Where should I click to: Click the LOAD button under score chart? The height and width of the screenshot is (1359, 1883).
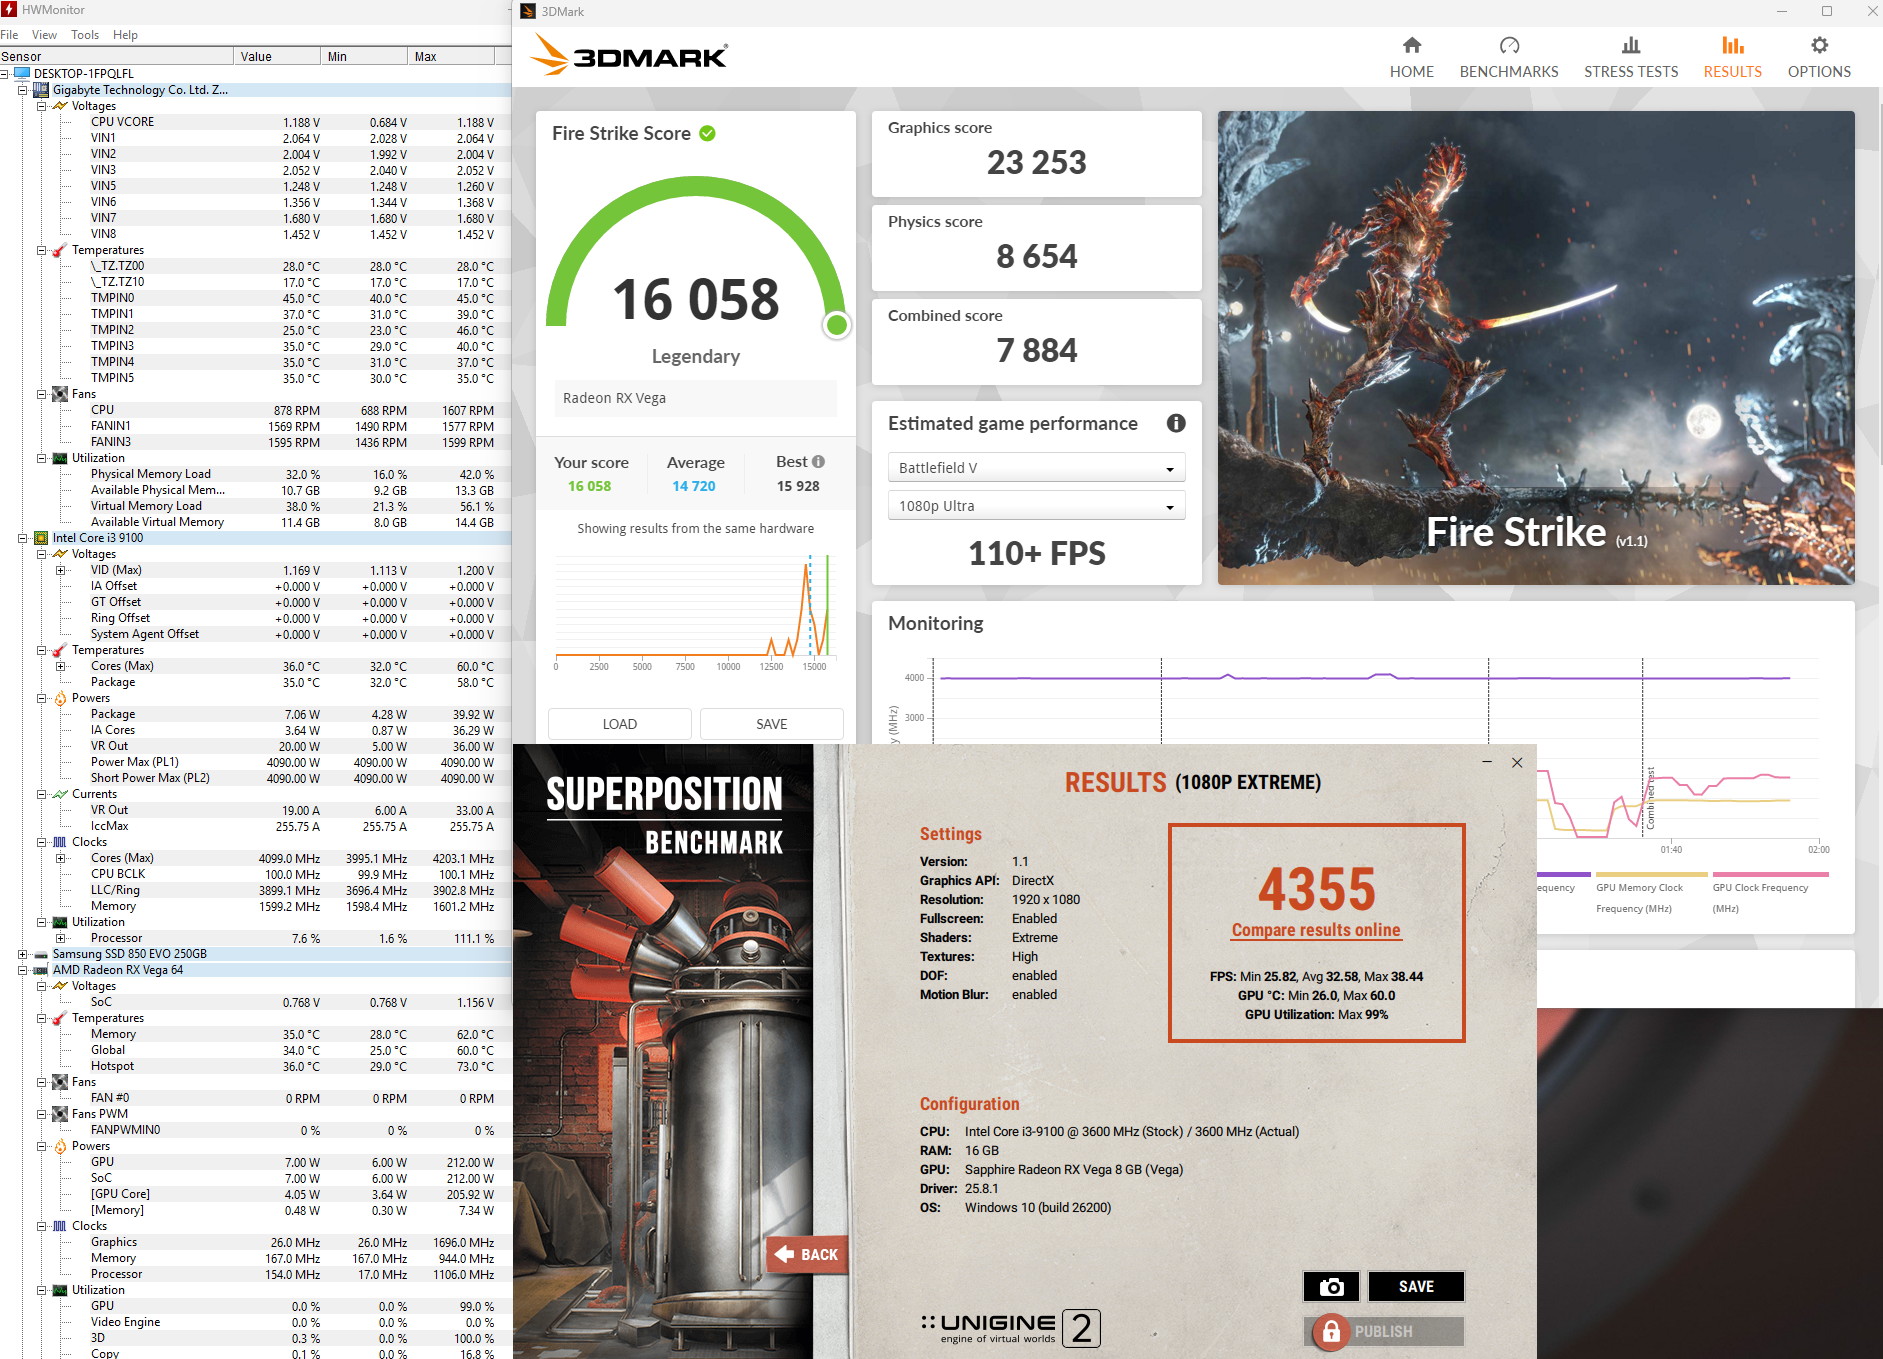(x=619, y=724)
